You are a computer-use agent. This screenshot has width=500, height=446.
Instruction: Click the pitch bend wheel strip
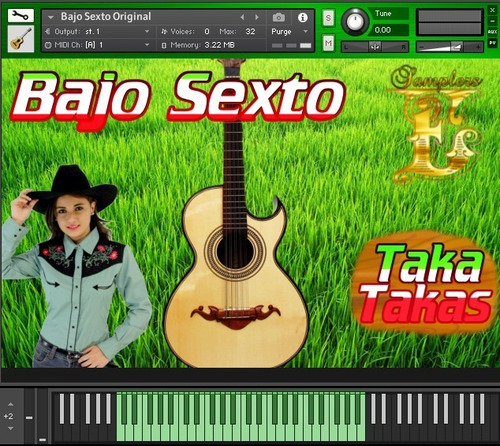29,417
